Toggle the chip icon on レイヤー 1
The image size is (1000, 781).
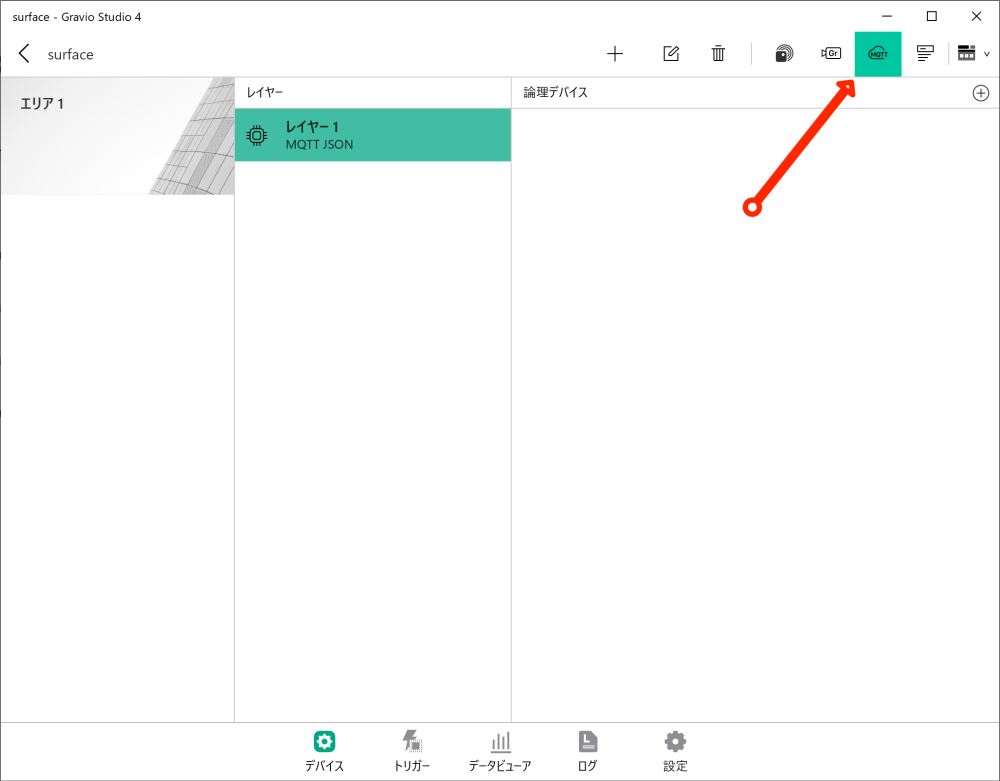pos(257,134)
